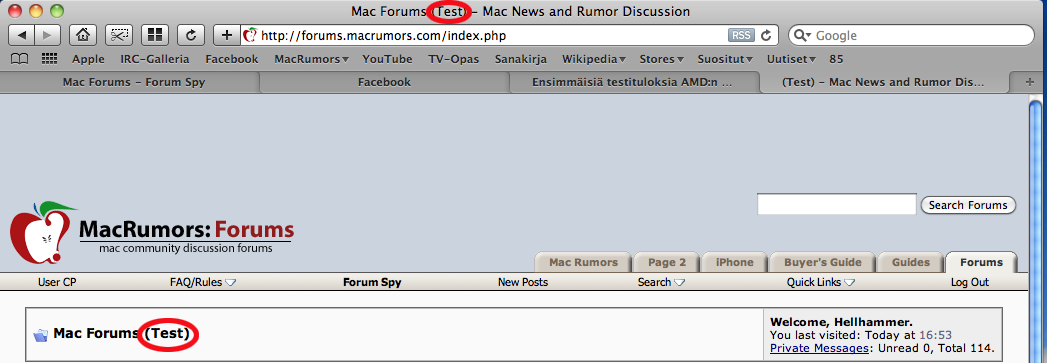Click MacRumors: Forums logo text

pos(186,230)
